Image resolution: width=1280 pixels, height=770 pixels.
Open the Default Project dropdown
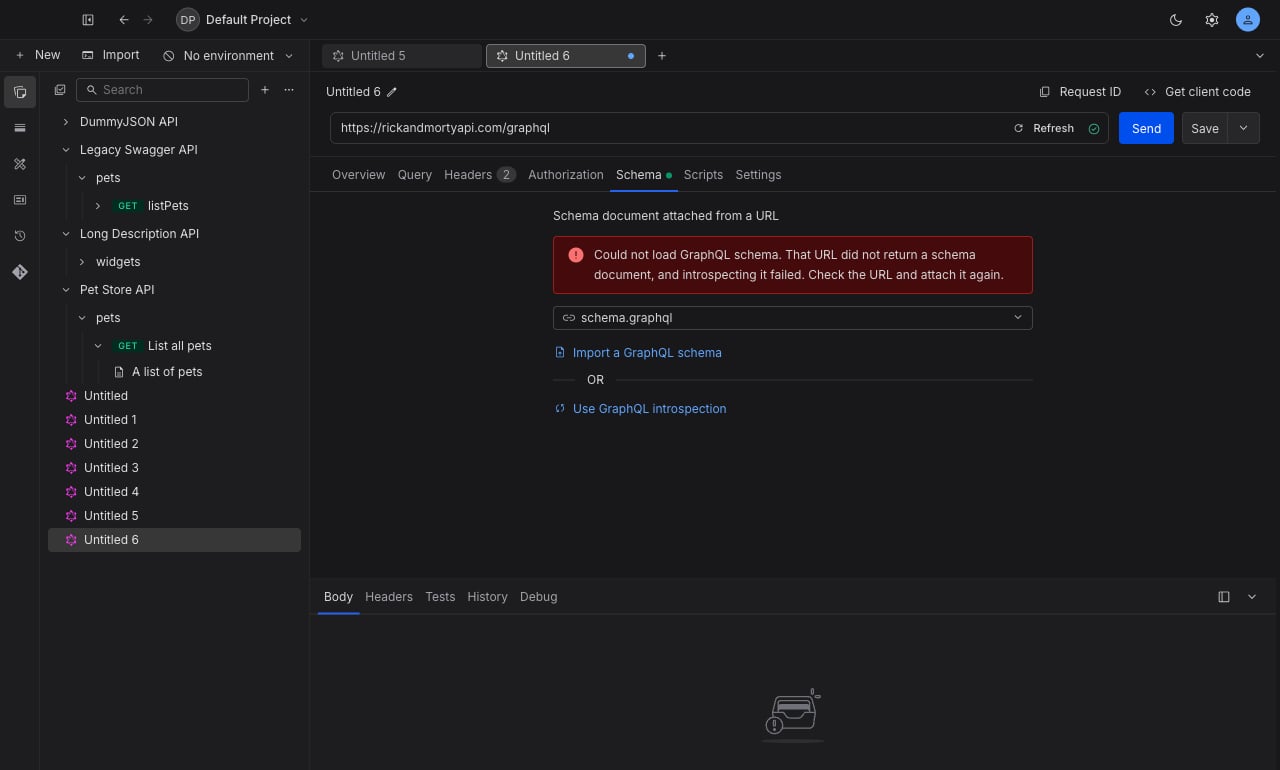pyautogui.click(x=243, y=20)
